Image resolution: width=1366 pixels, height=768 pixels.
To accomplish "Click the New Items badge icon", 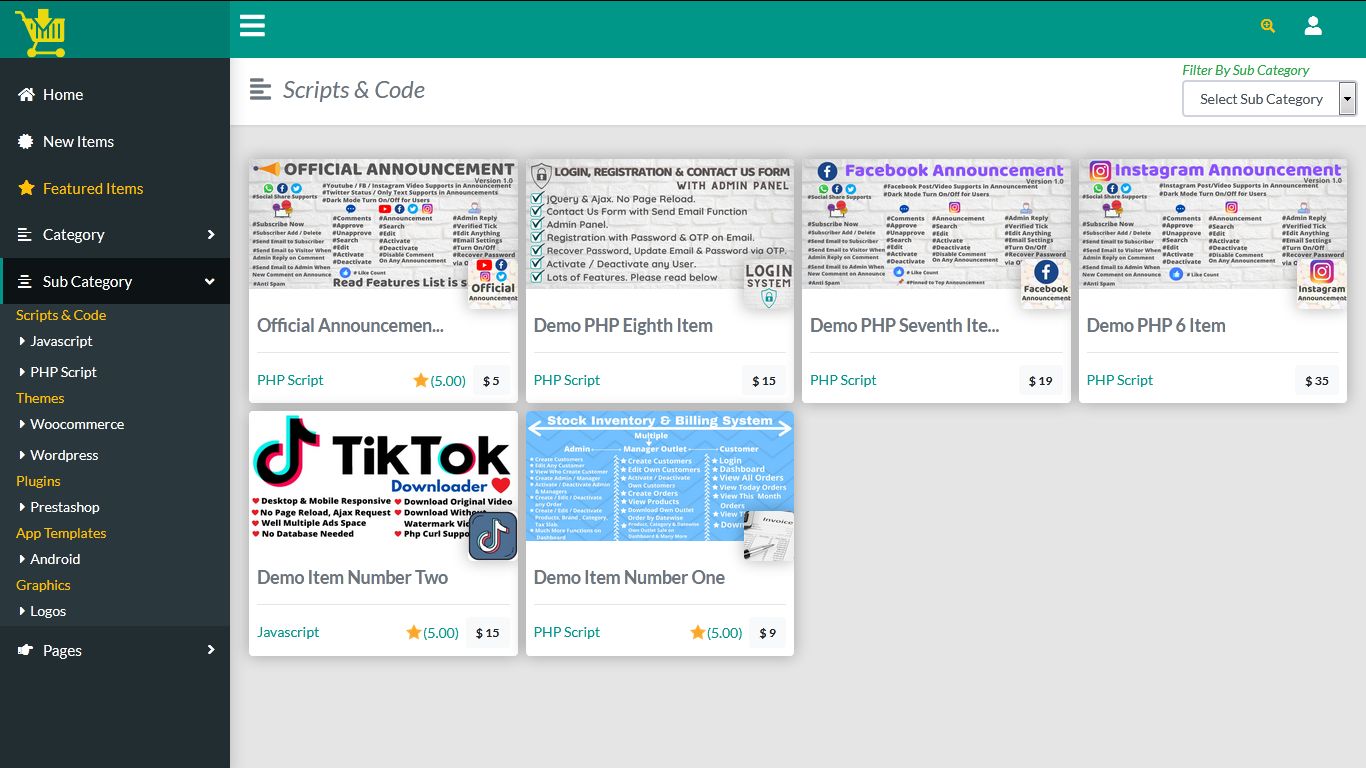I will (26, 141).
